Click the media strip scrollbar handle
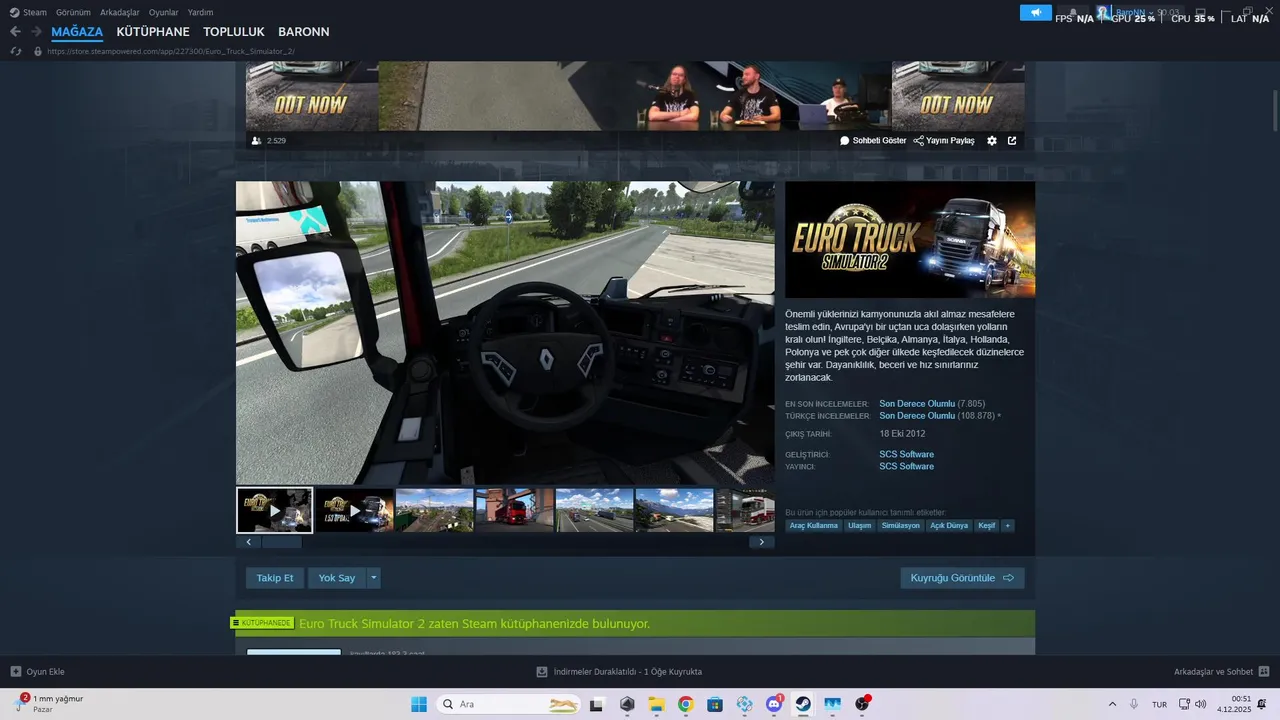 [281, 542]
